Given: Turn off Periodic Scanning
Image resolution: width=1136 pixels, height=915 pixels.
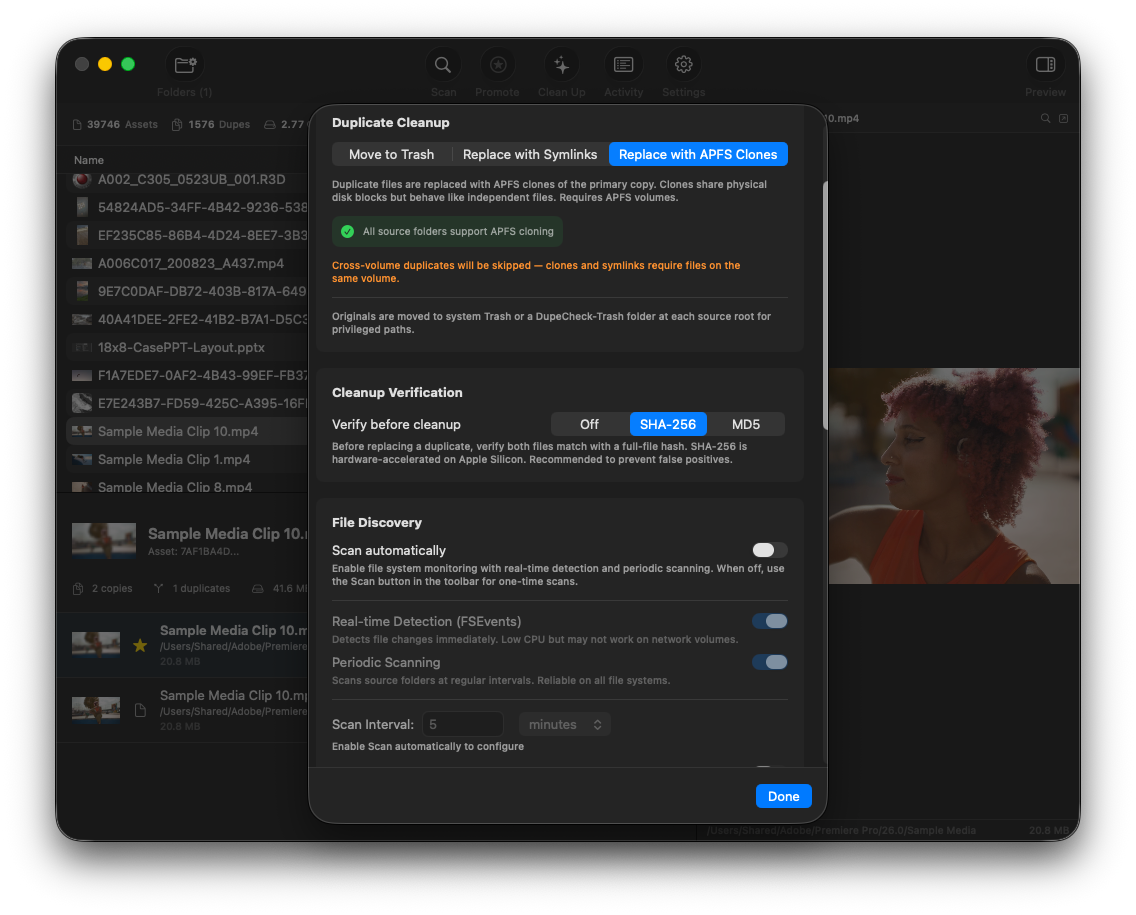Looking at the screenshot, I should (769, 661).
